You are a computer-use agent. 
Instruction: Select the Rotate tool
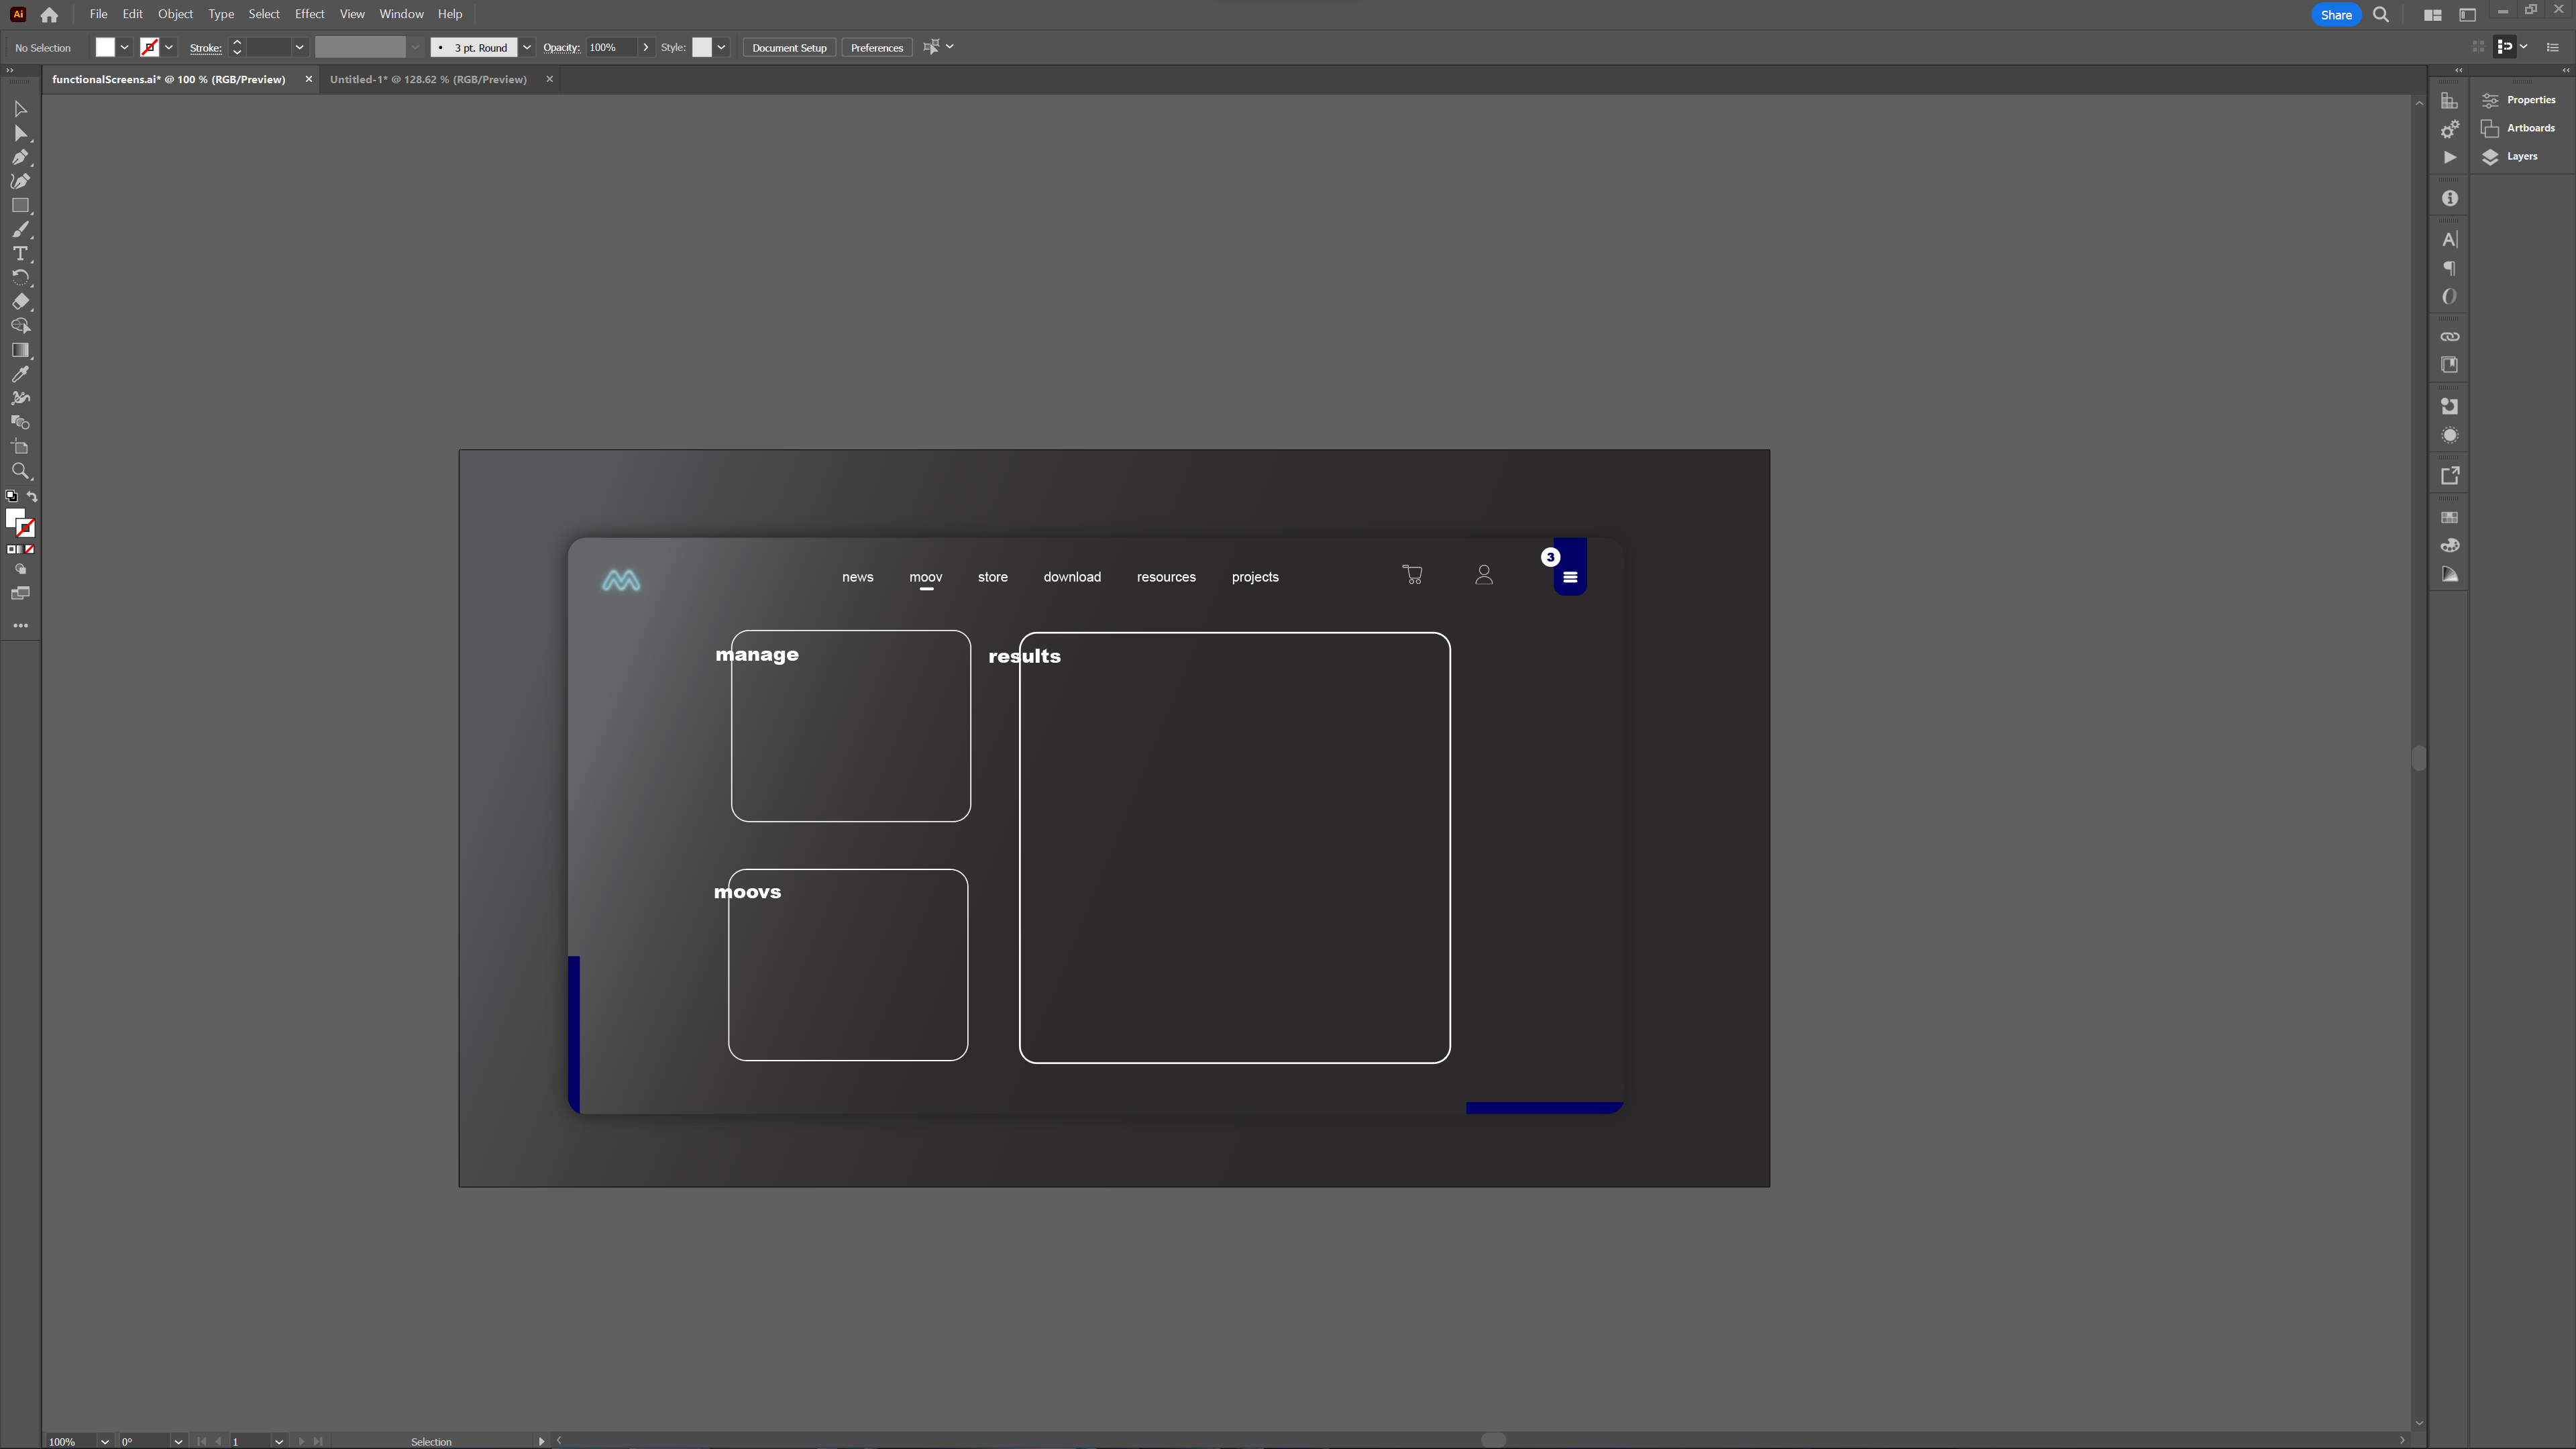(20, 278)
